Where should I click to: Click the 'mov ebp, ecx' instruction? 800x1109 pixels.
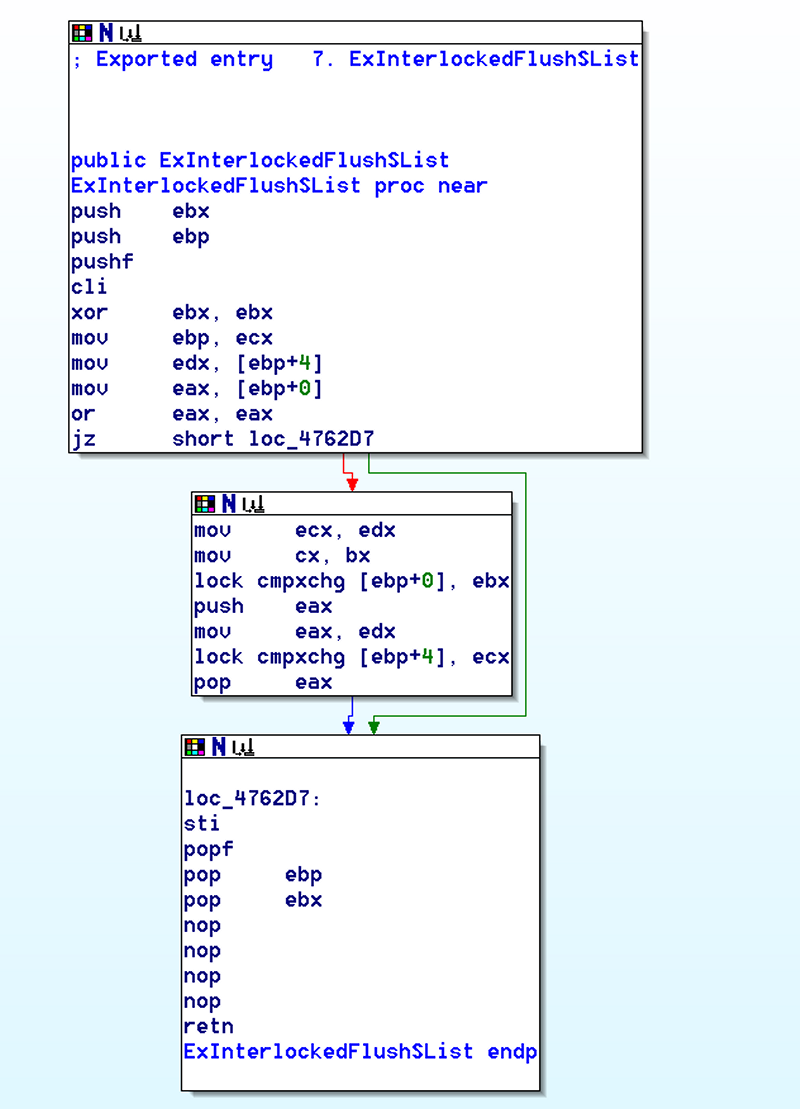point(172,338)
